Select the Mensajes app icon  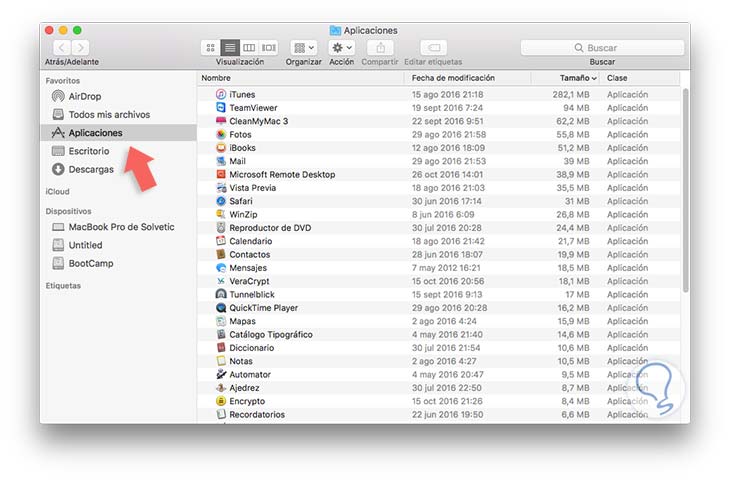(x=221, y=268)
